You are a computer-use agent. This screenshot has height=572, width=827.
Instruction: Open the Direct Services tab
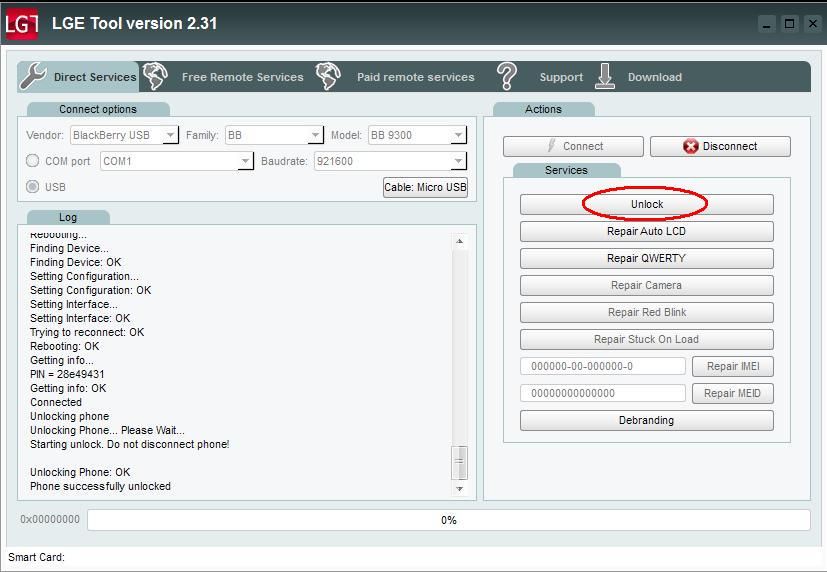coord(79,77)
